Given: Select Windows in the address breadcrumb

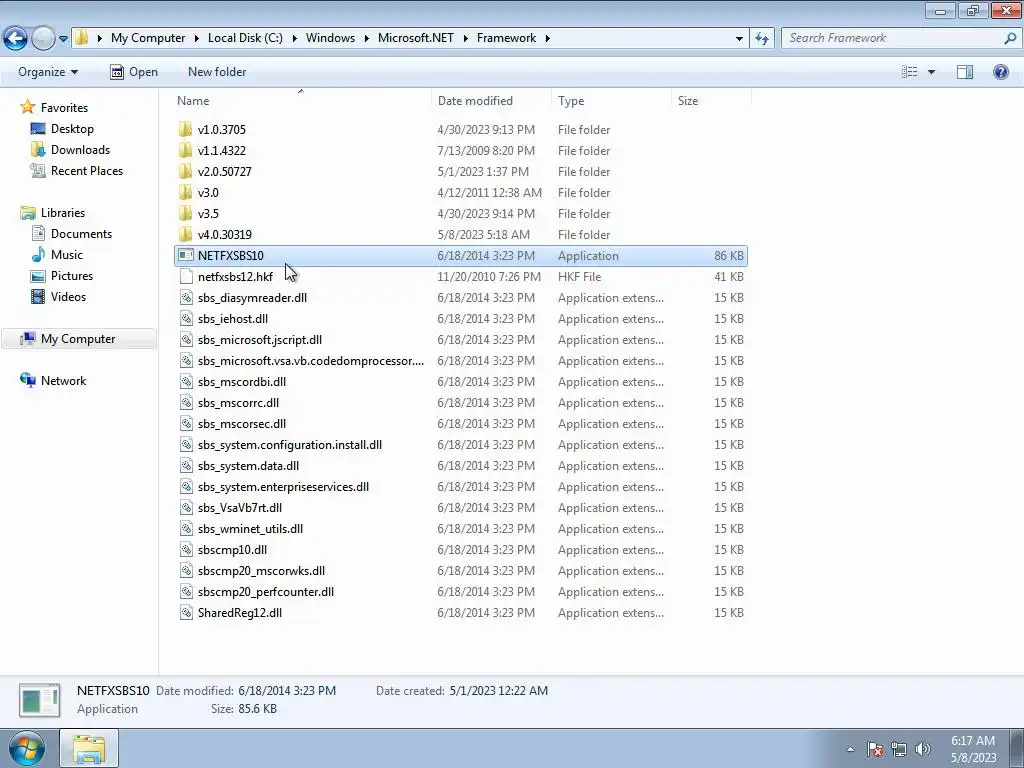Looking at the screenshot, I should click(330, 38).
